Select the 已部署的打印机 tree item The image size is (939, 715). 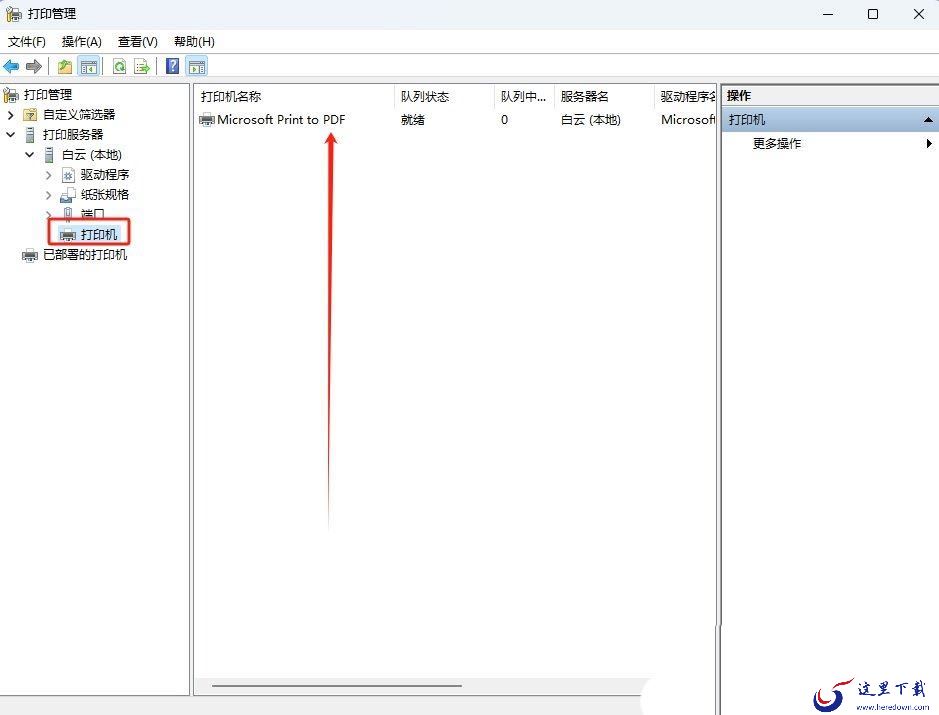click(85, 255)
